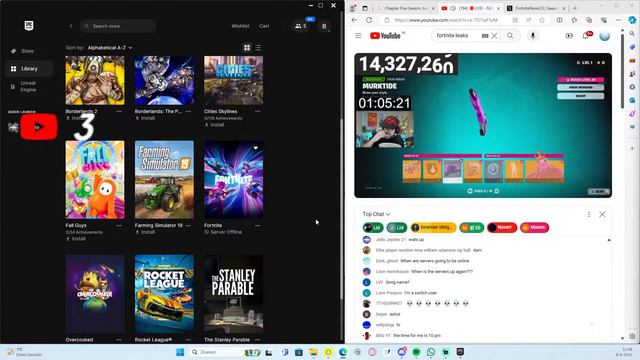Install Fall Guys
The image size is (640, 360).
click(x=76, y=239)
